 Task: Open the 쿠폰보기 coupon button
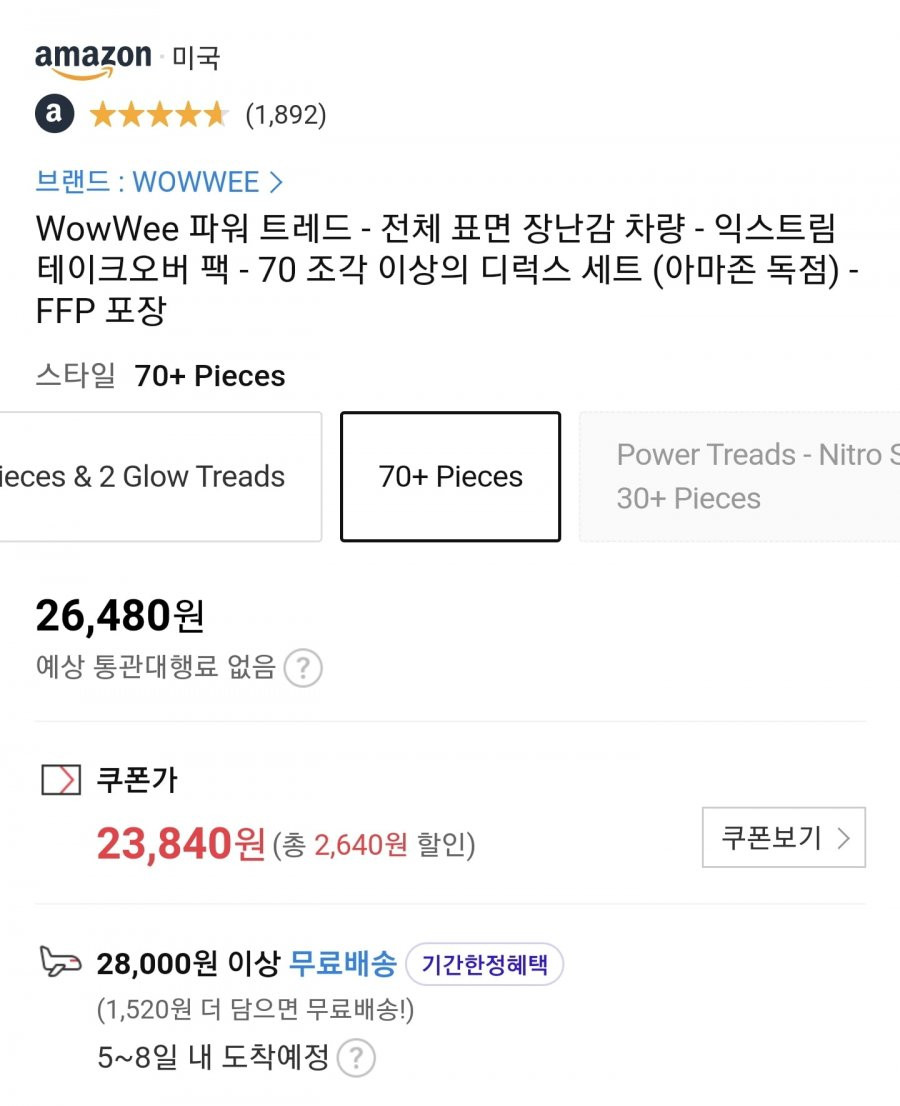click(x=784, y=837)
